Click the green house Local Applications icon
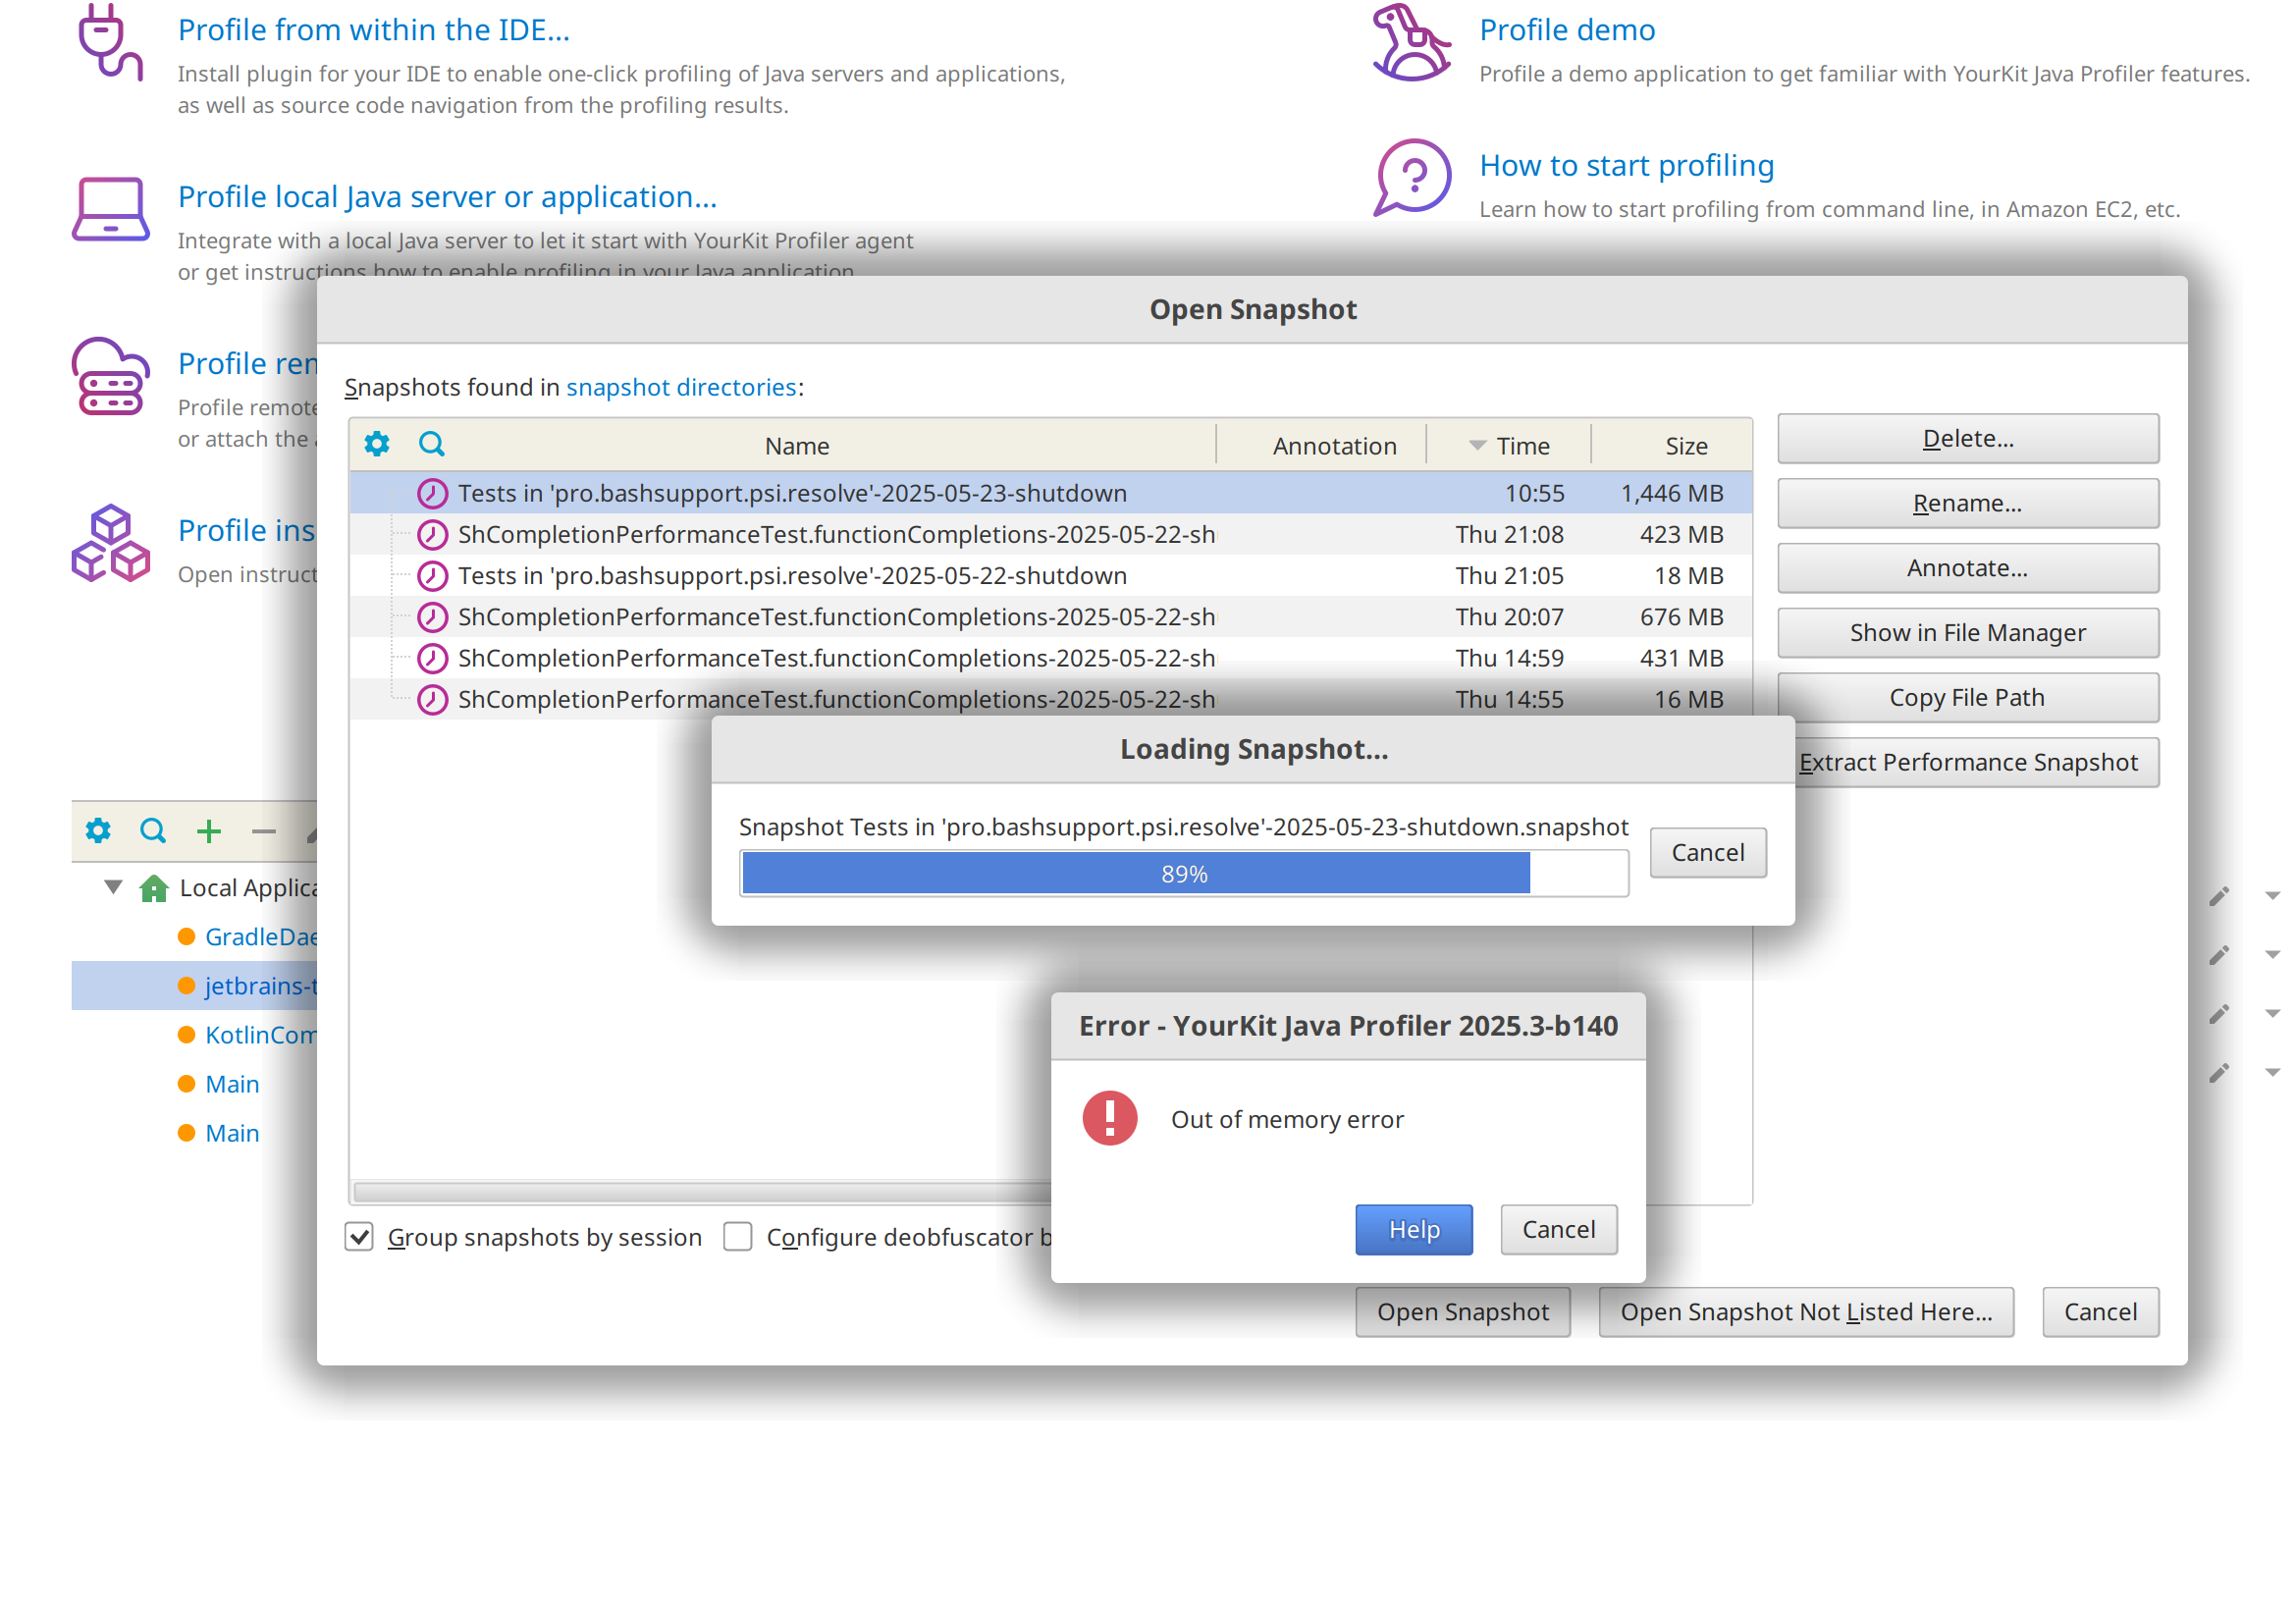This screenshot has width=2296, height=1602. click(153, 888)
